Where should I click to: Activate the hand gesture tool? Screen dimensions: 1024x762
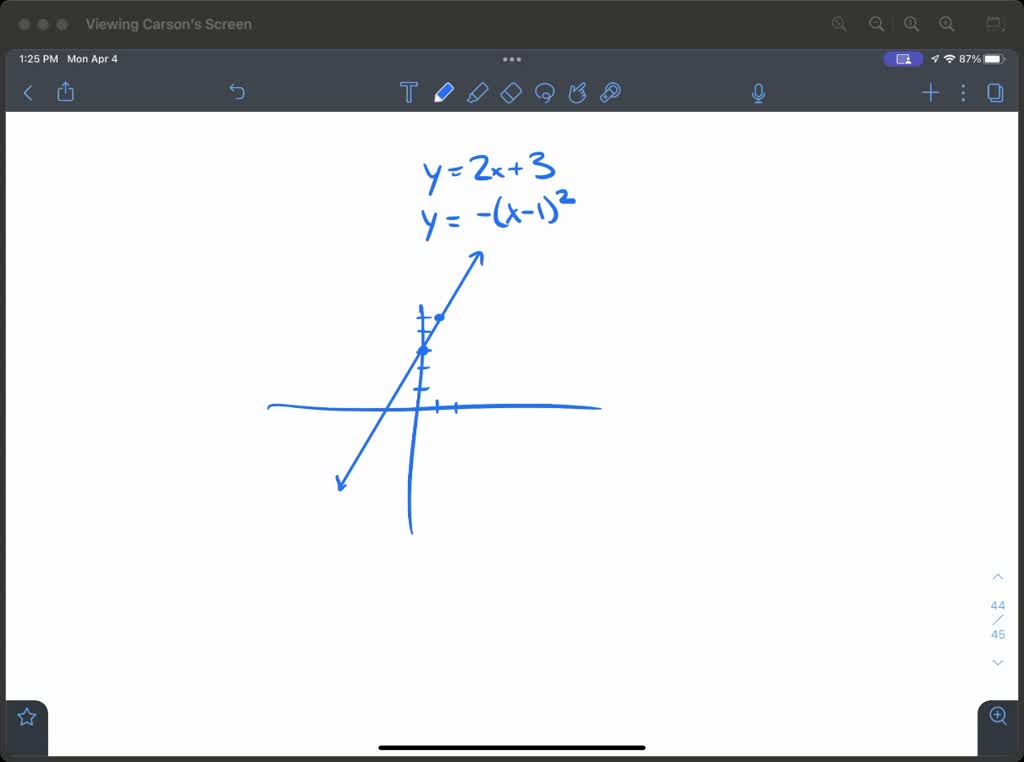point(577,91)
